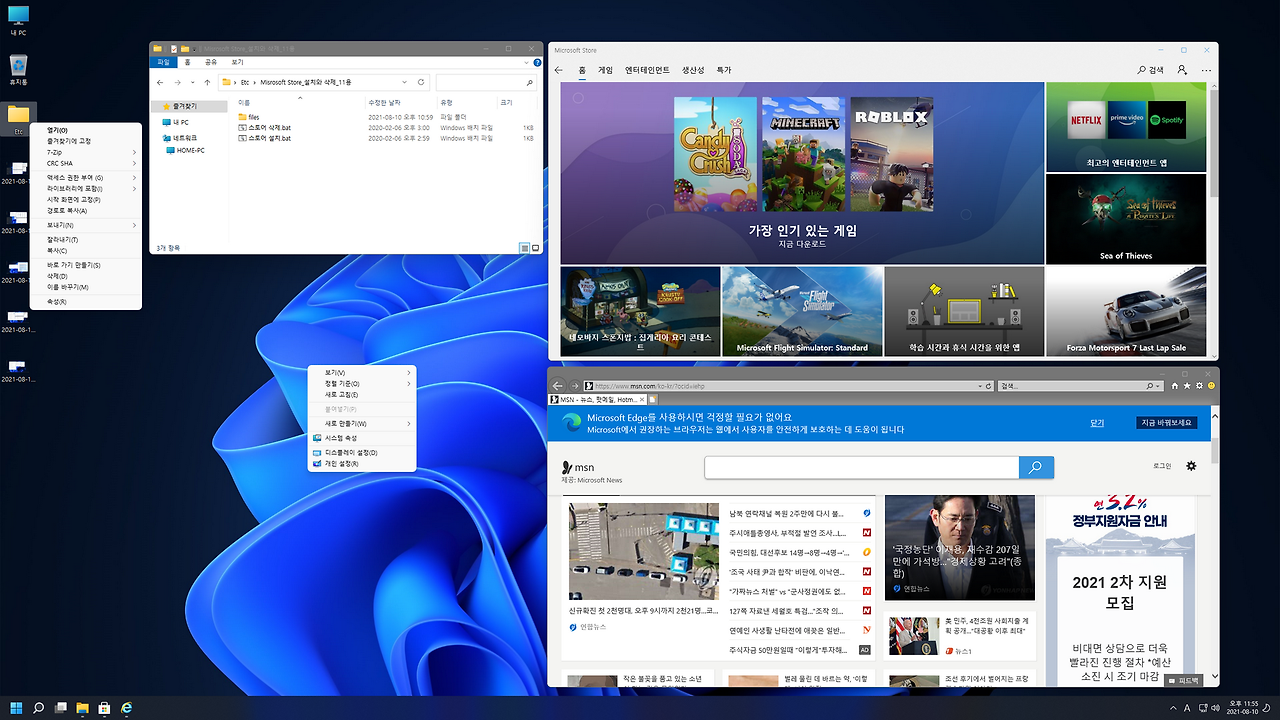Expand 보기(V) submenu in desktop menu
The image size is (1280, 720).
(x=362, y=372)
